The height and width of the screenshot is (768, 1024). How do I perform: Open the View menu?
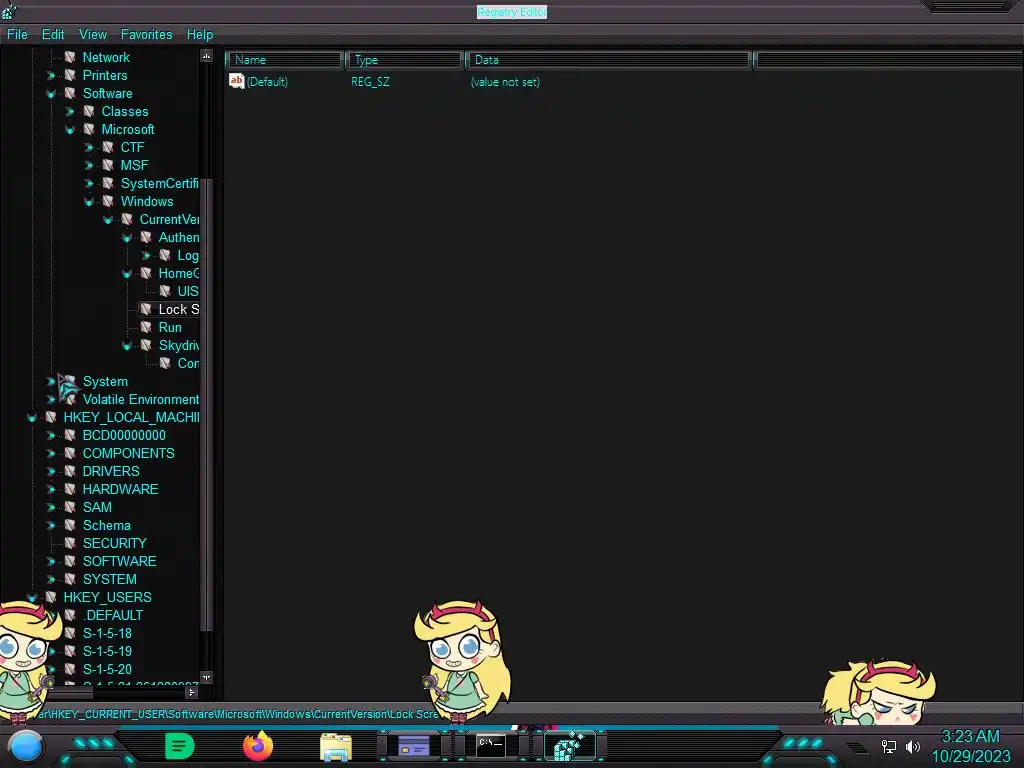pos(93,35)
